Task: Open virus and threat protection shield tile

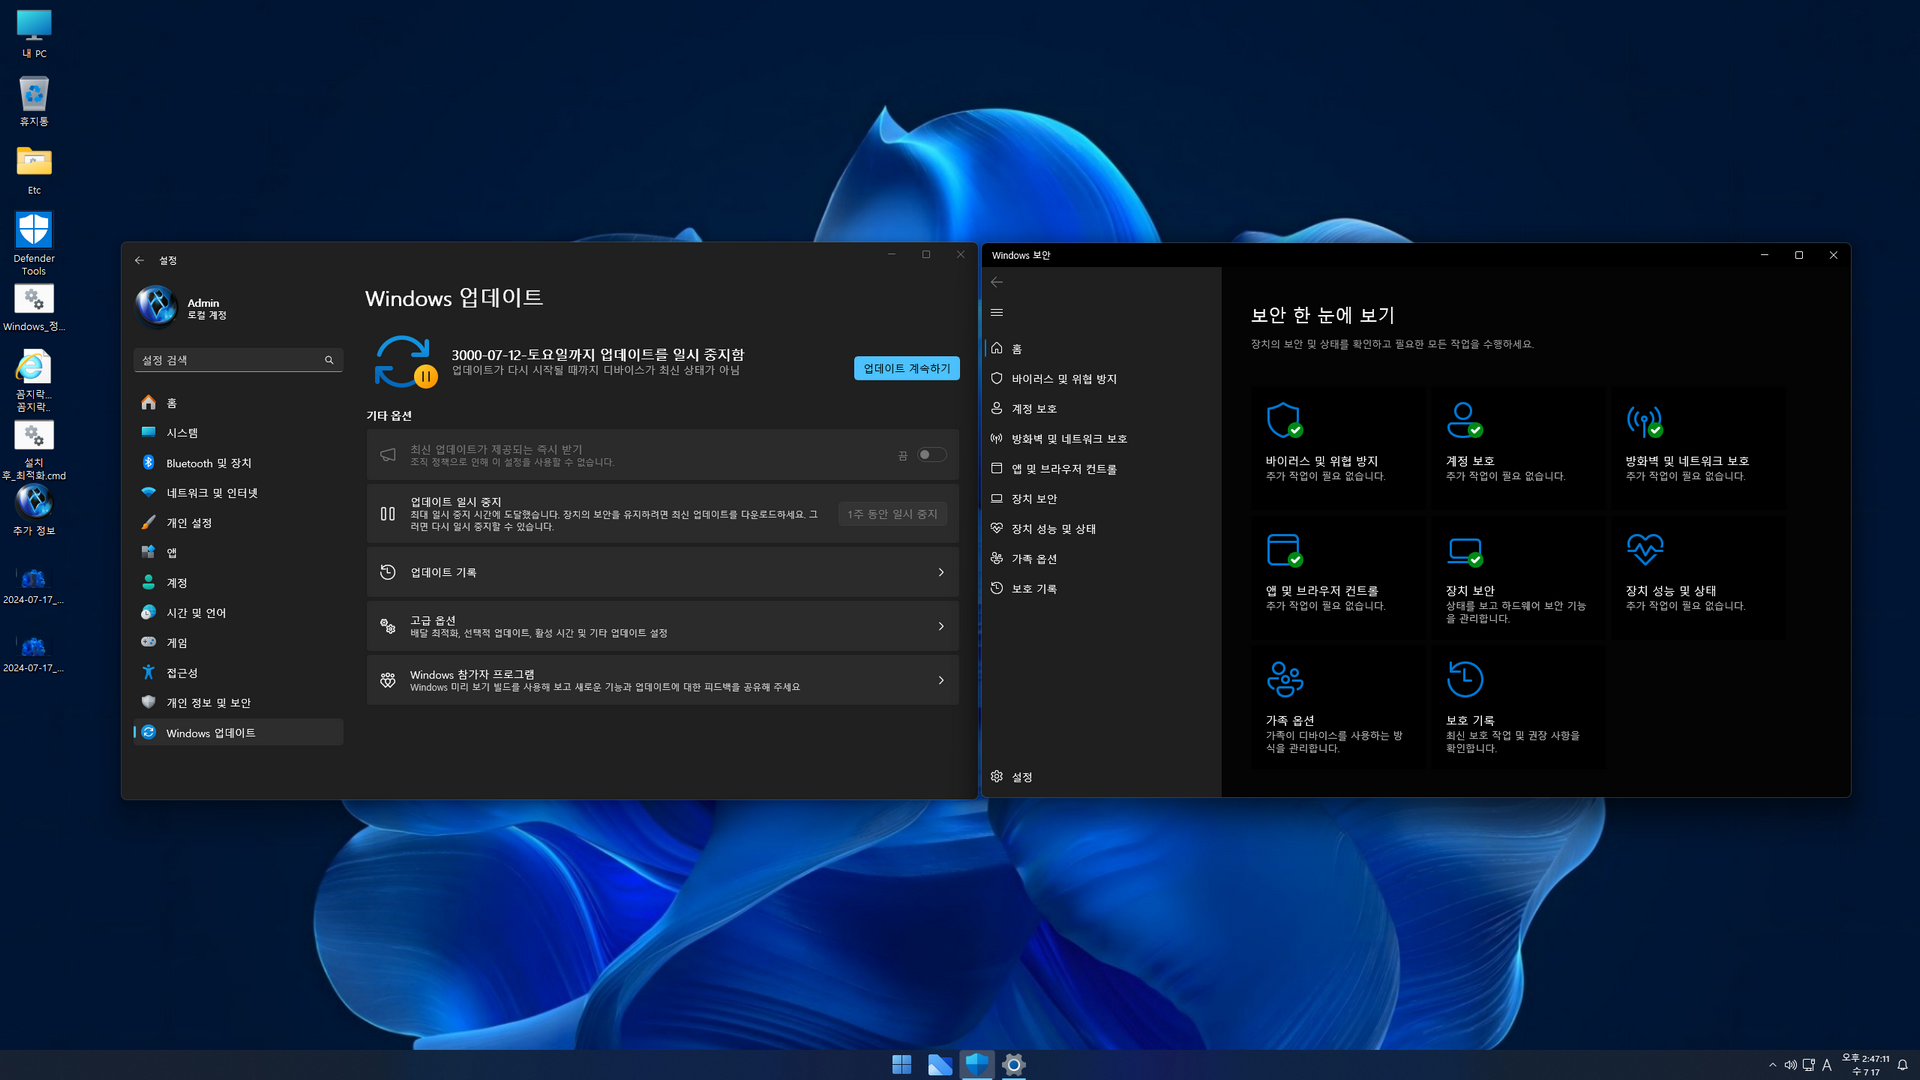Action: pyautogui.click(x=1284, y=421)
